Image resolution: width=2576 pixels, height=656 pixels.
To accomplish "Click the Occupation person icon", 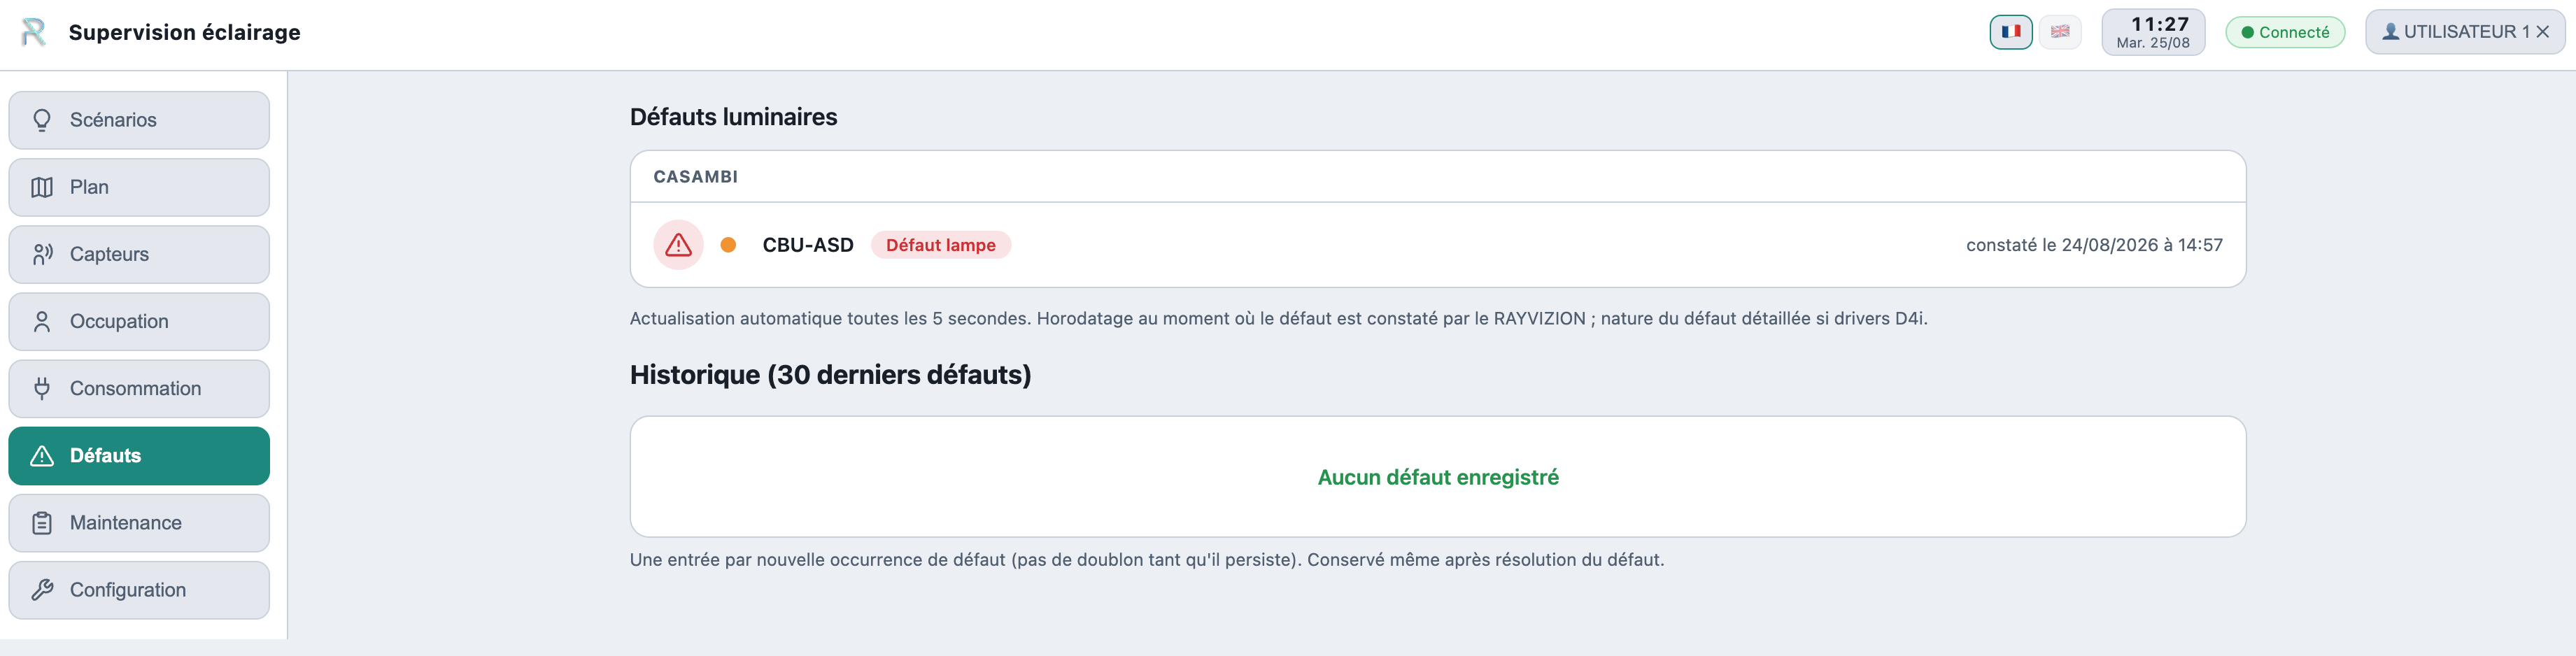I will (x=42, y=321).
